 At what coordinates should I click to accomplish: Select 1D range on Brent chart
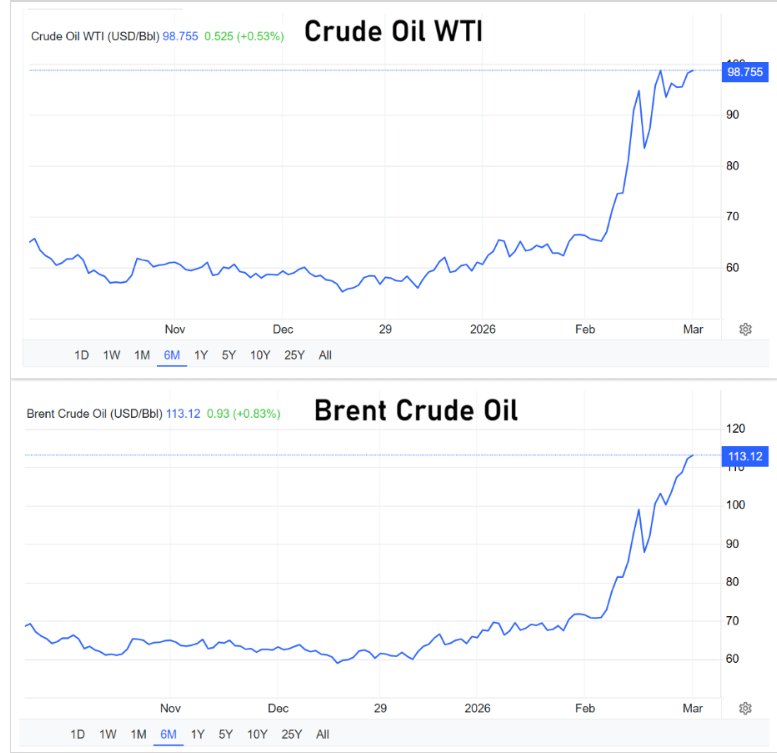[78, 734]
